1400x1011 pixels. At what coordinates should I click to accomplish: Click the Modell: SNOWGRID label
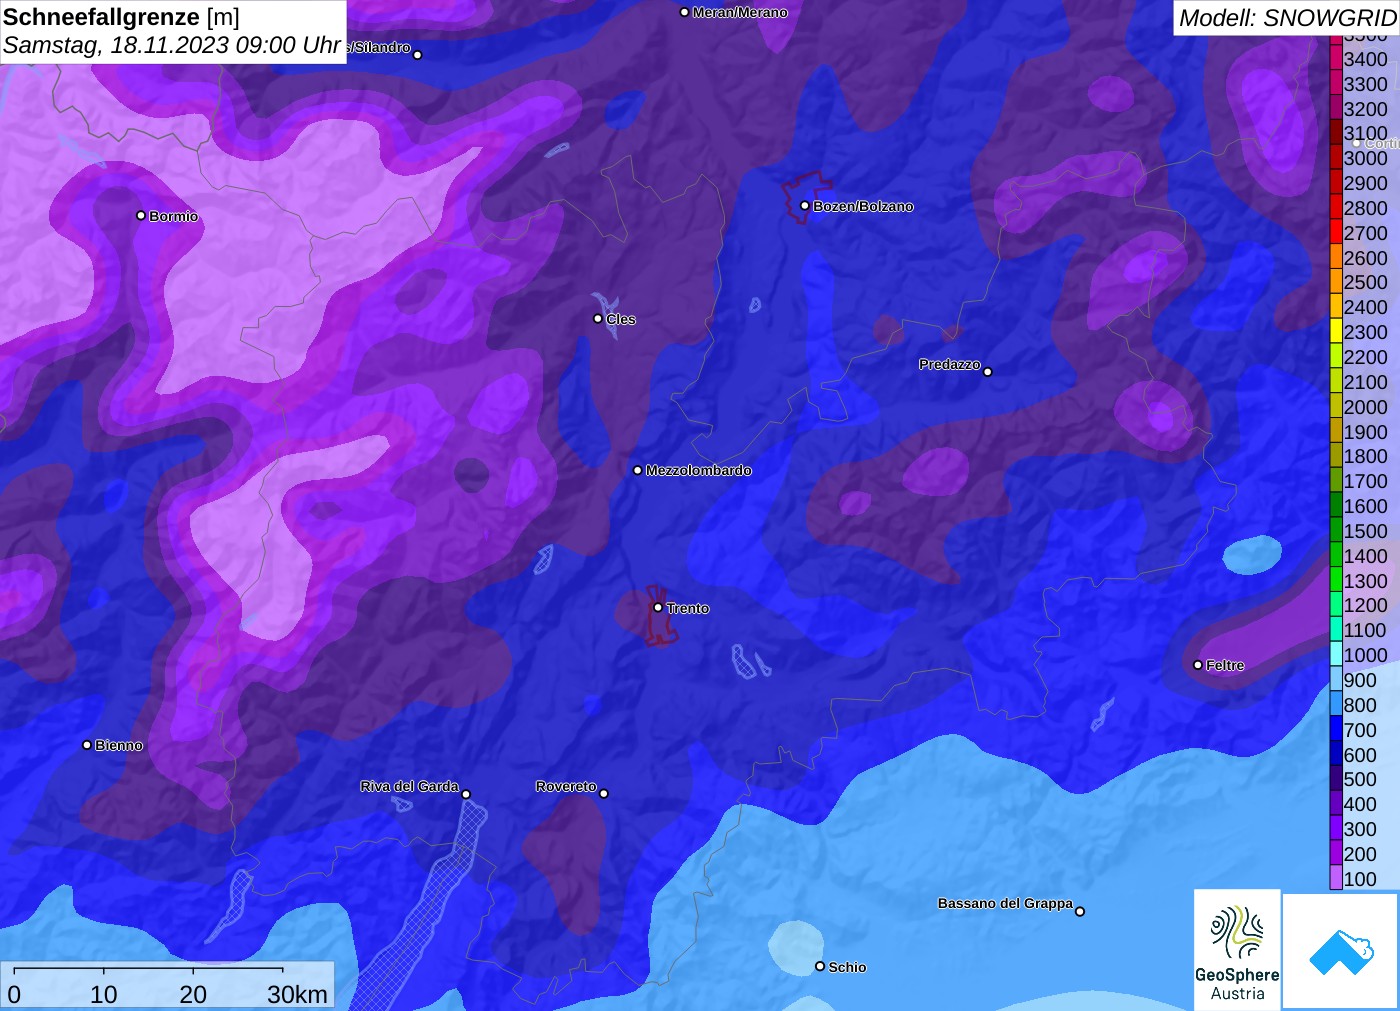[1287, 18]
